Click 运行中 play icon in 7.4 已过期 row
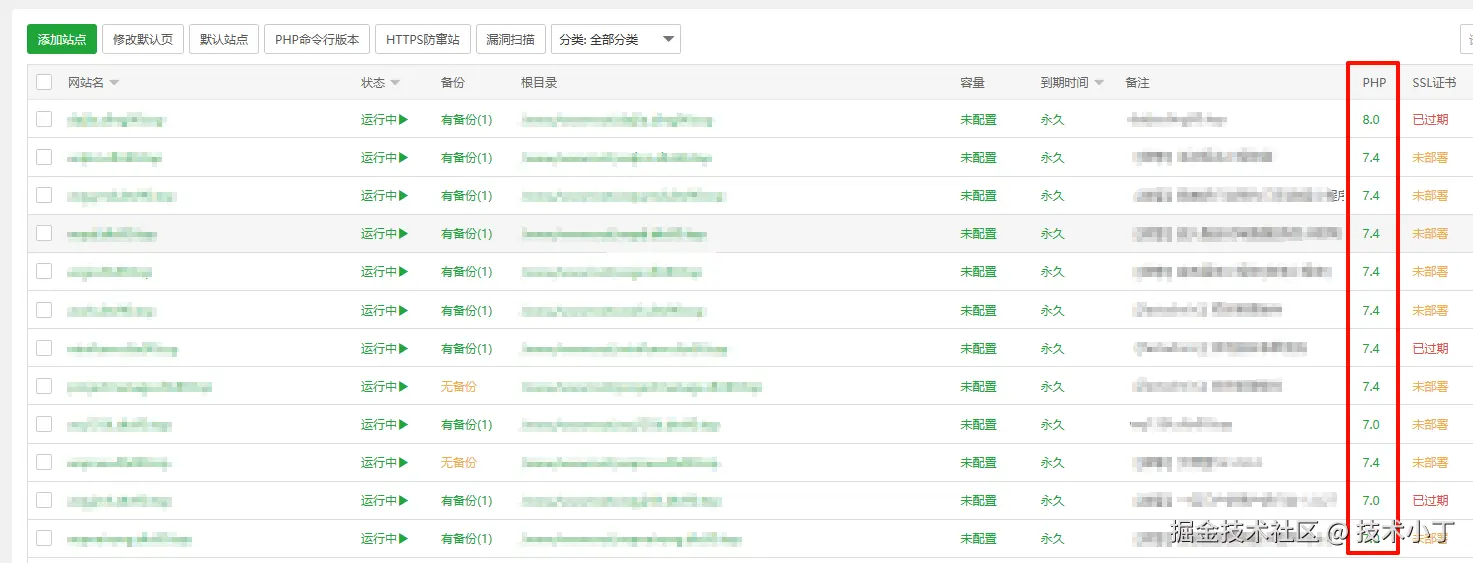The width and height of the screenshot is (1473, 563). point(404,348)
